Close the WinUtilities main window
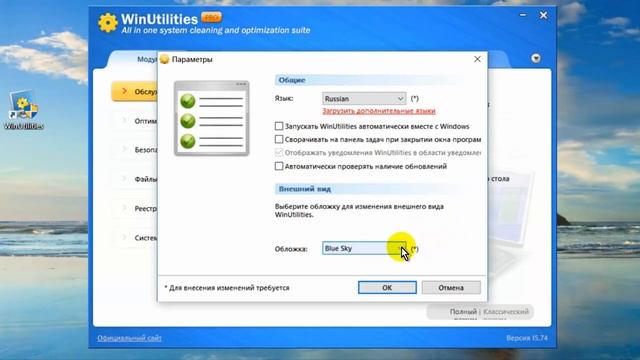Screen dimensions: 640x360 pyautogui.click(x=543, y=15)
